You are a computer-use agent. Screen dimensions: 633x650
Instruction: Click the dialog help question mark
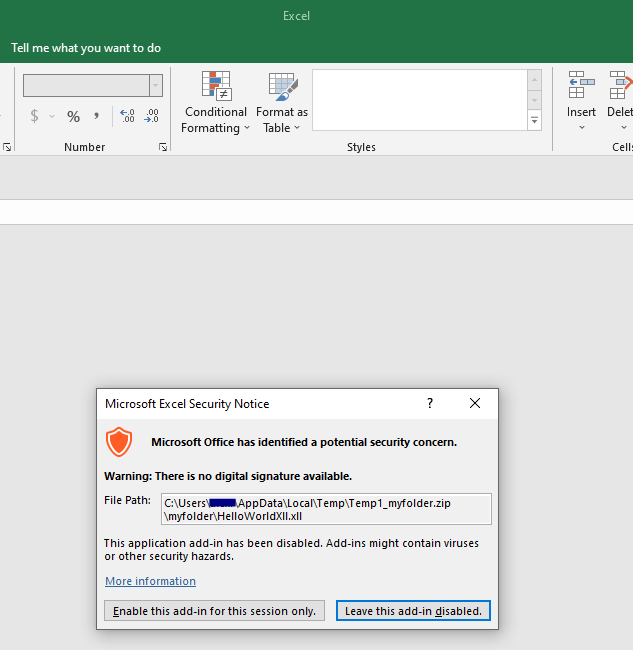(x=430, y=403)
